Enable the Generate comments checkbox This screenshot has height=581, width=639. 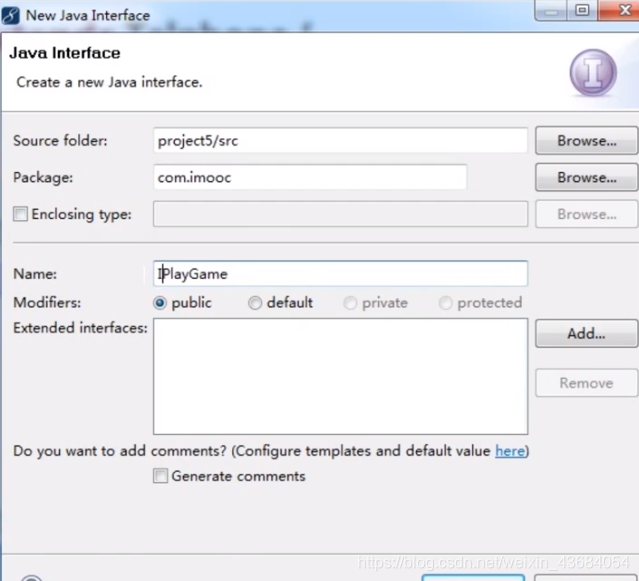pyautogui.click(x=160, y=476)
